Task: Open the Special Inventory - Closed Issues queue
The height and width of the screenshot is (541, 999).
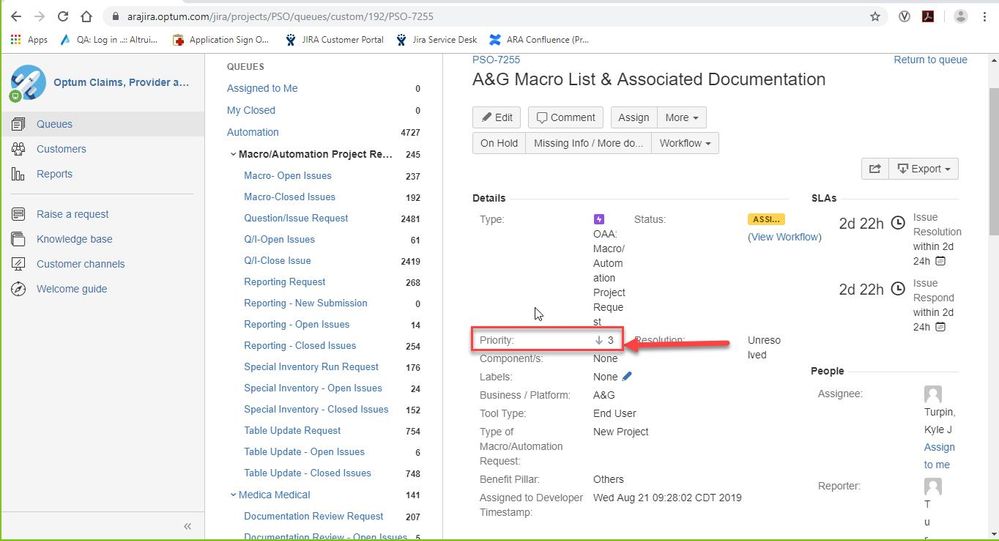Action: (316, 409)
